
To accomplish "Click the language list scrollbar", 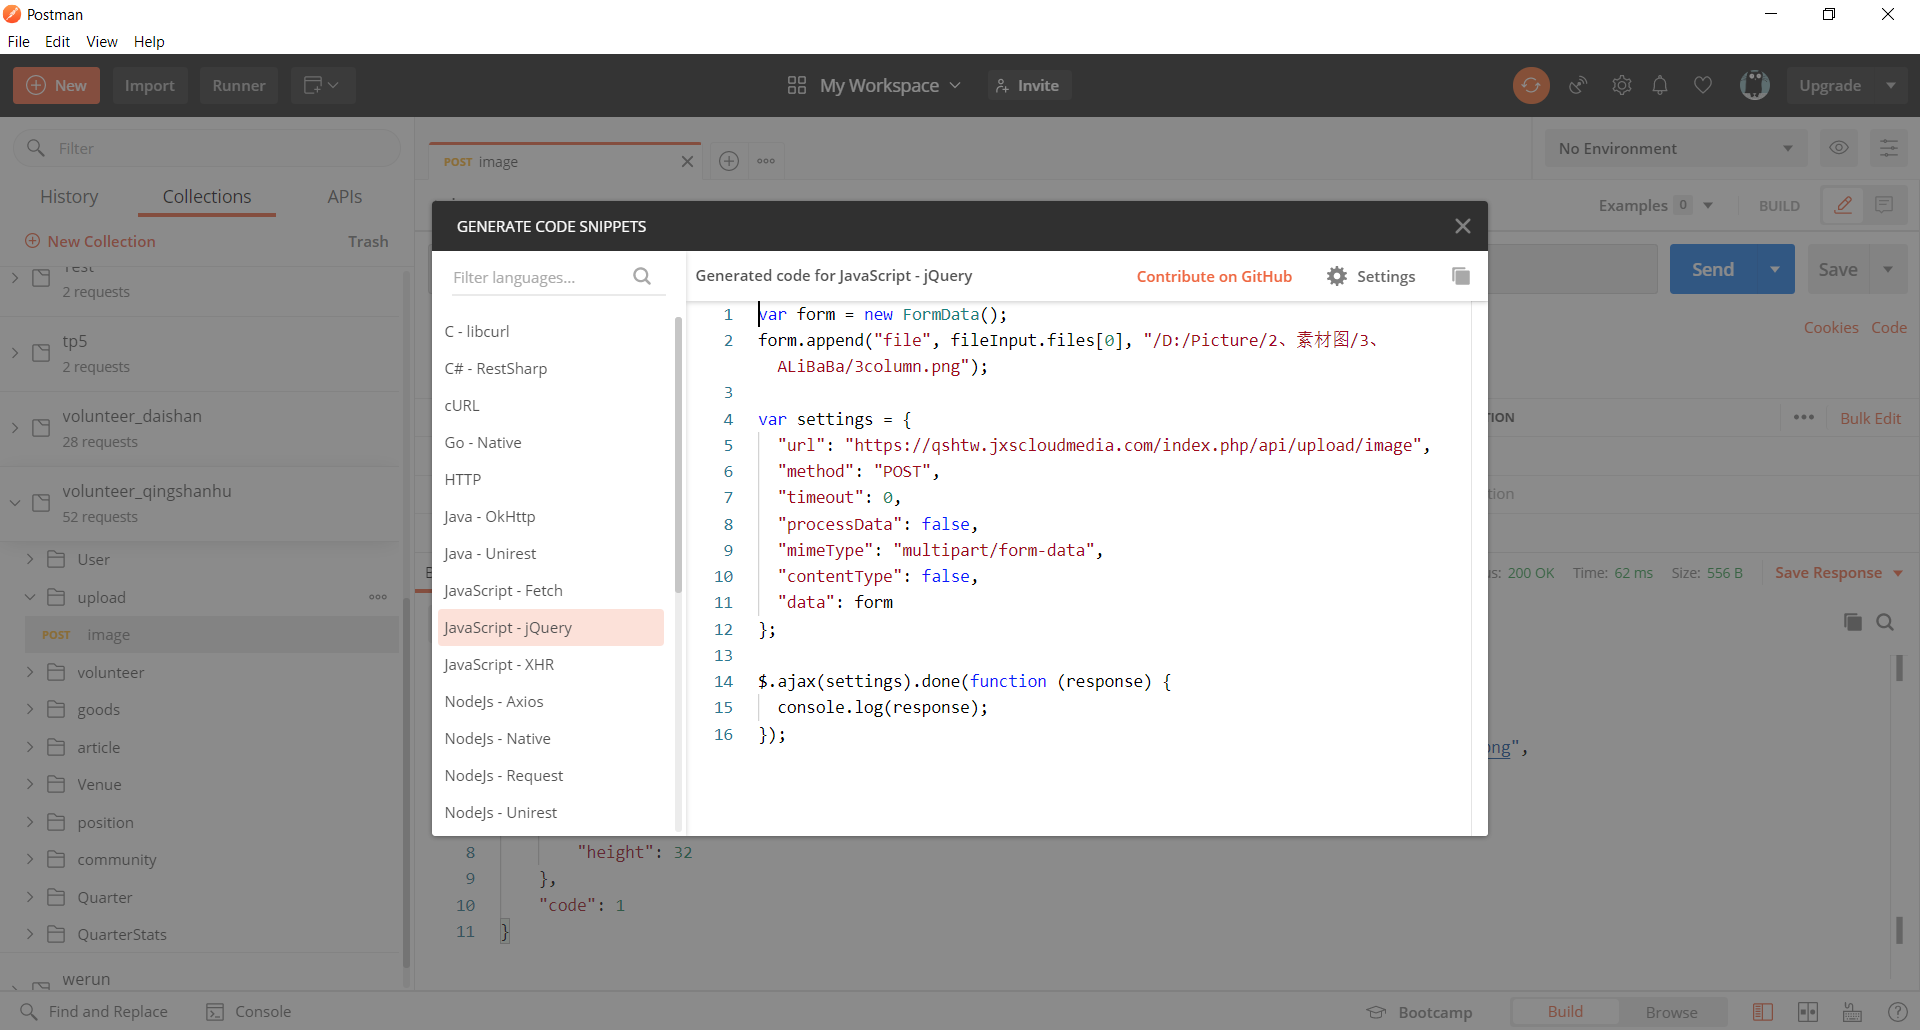I will coord(678,456).
